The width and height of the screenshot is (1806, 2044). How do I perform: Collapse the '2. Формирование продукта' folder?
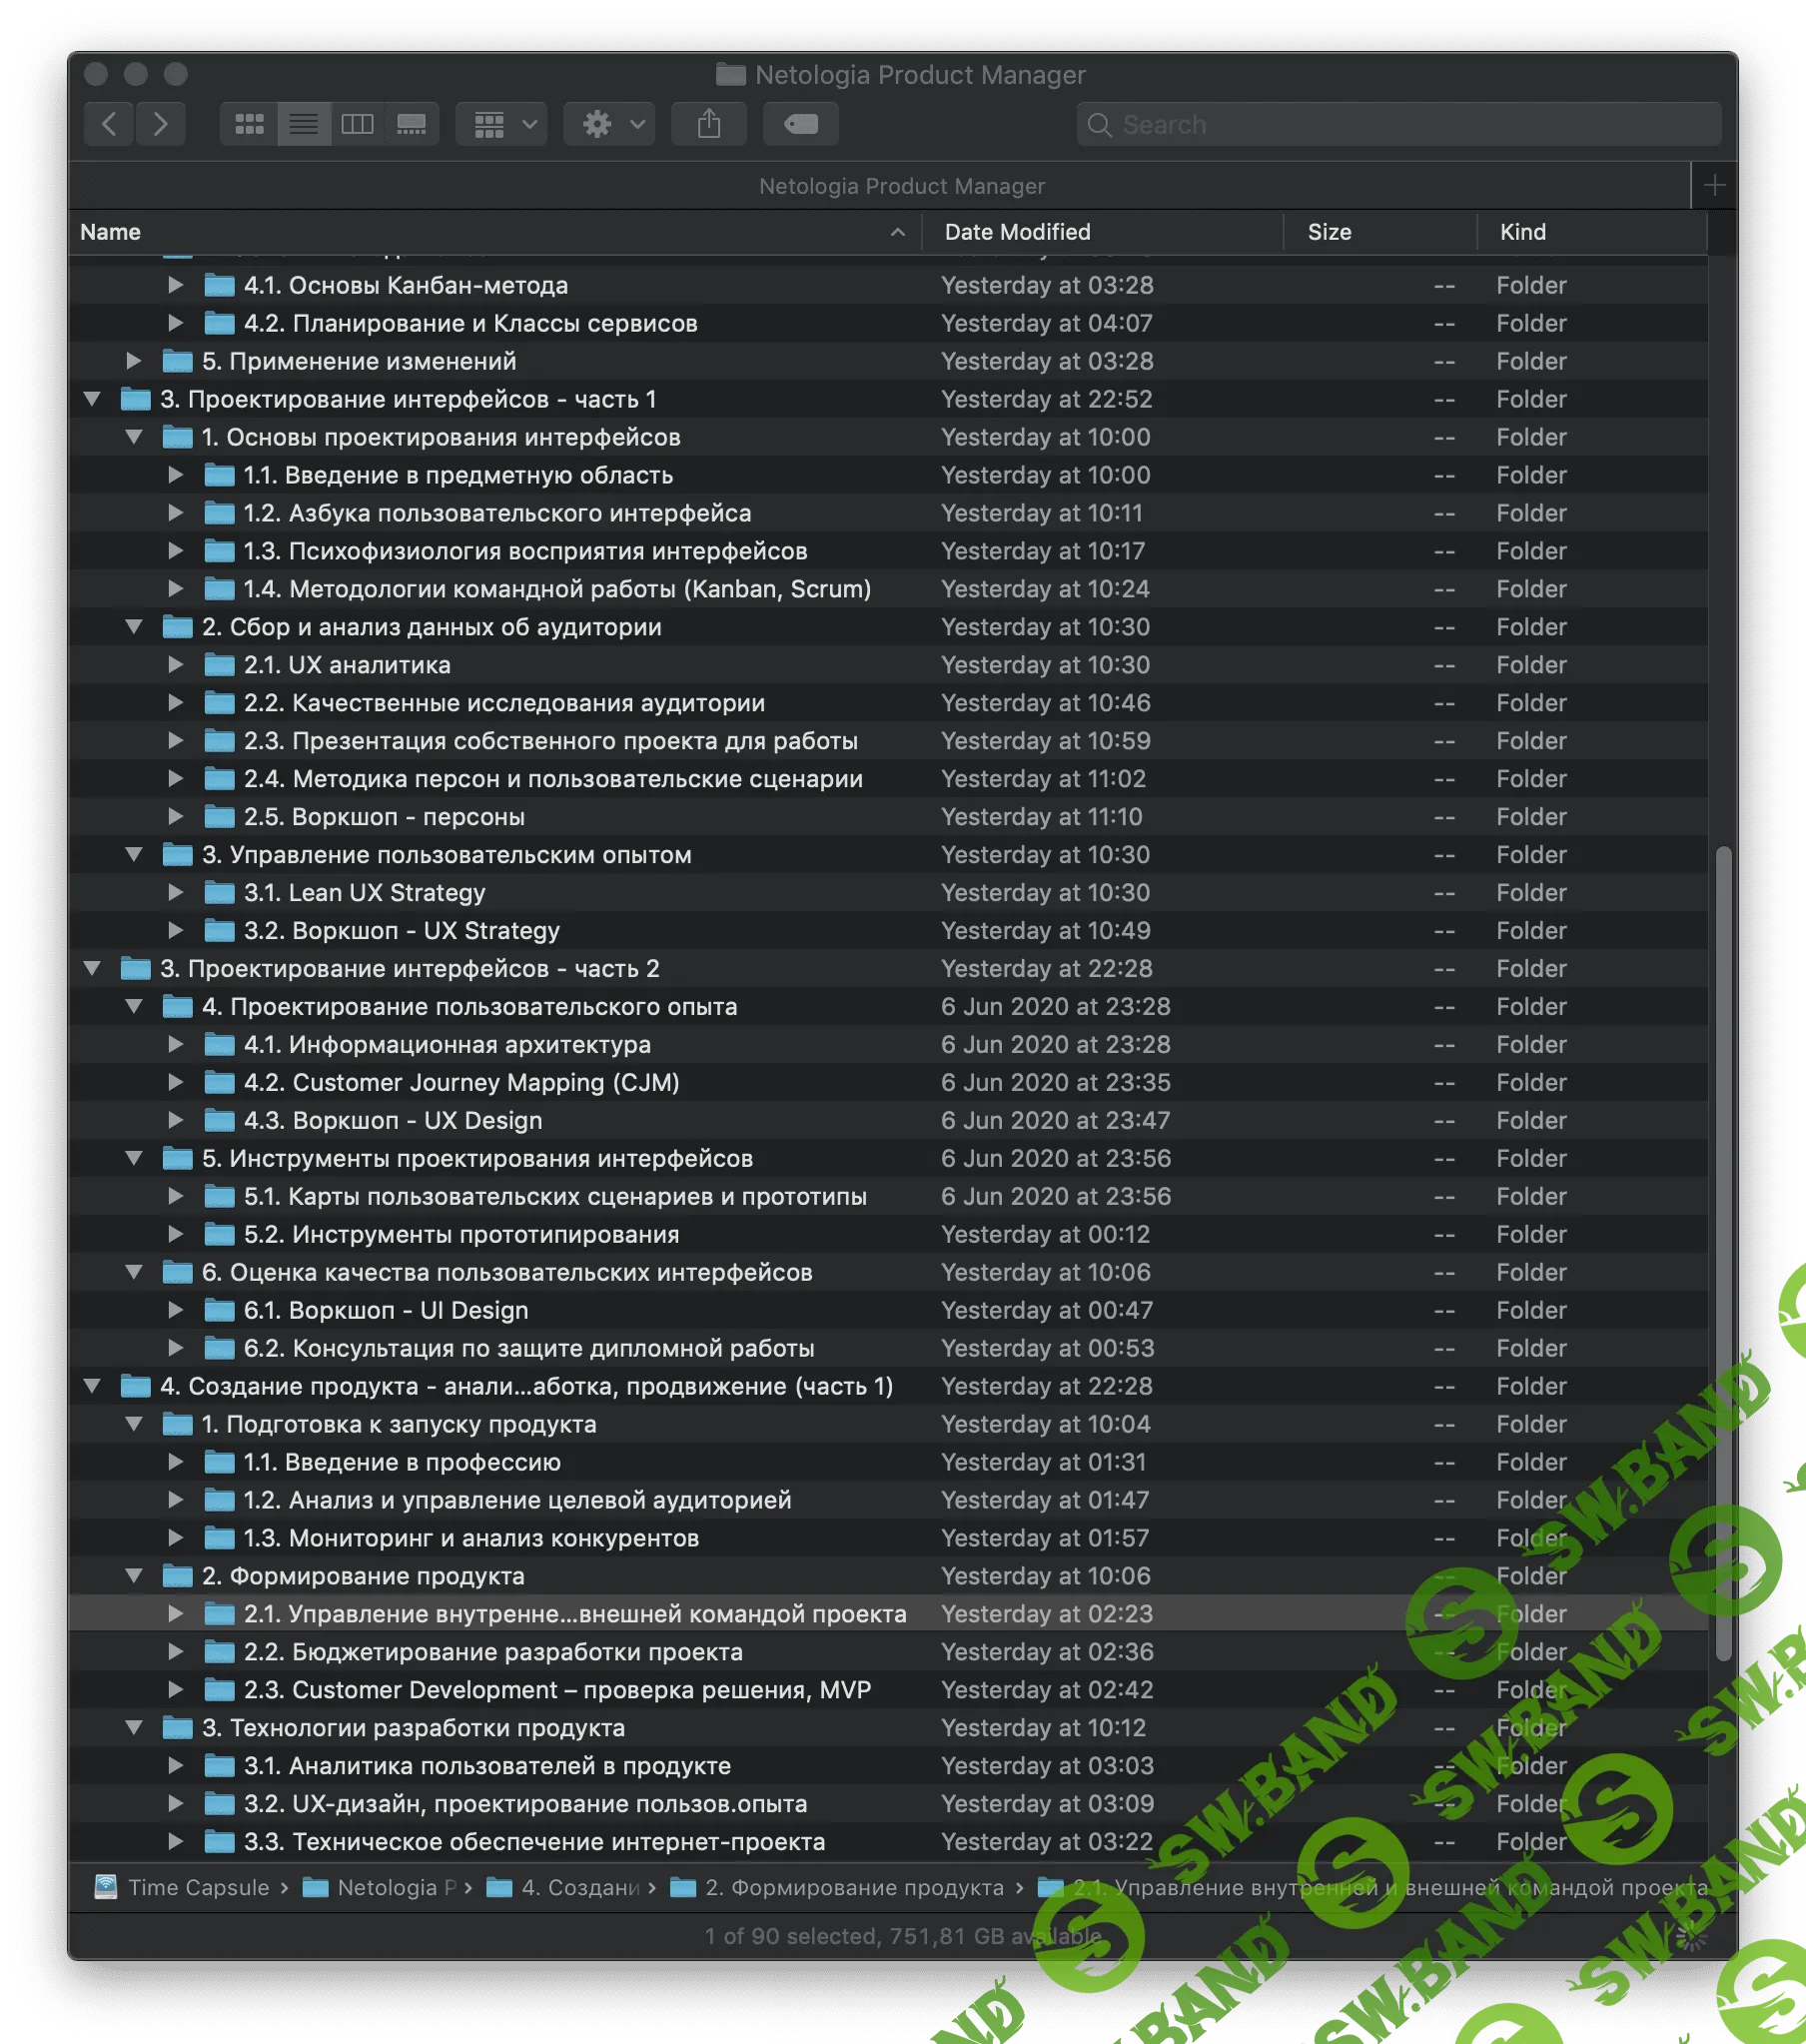pos(133,1576)
